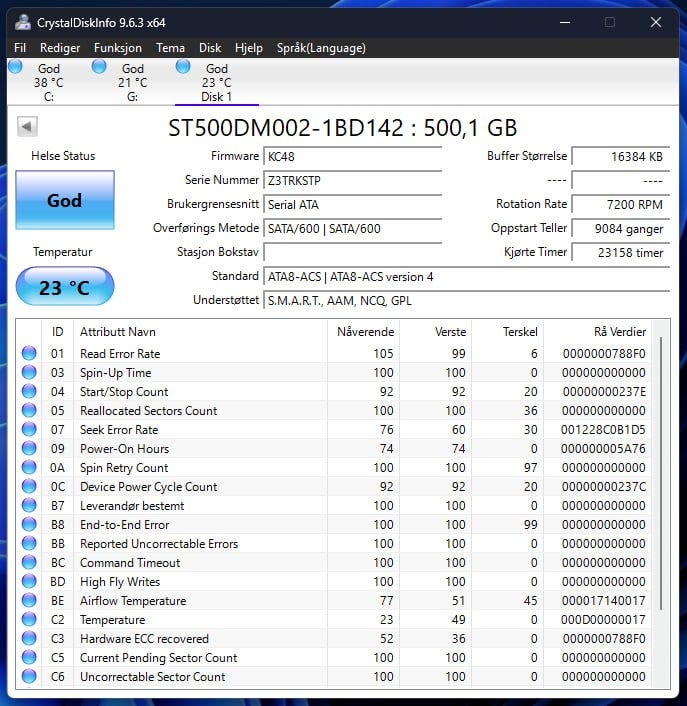Click the G: drive status orb
Image resolution: width=687 pixels, height=706 pixels.
[x=99, y=67]
